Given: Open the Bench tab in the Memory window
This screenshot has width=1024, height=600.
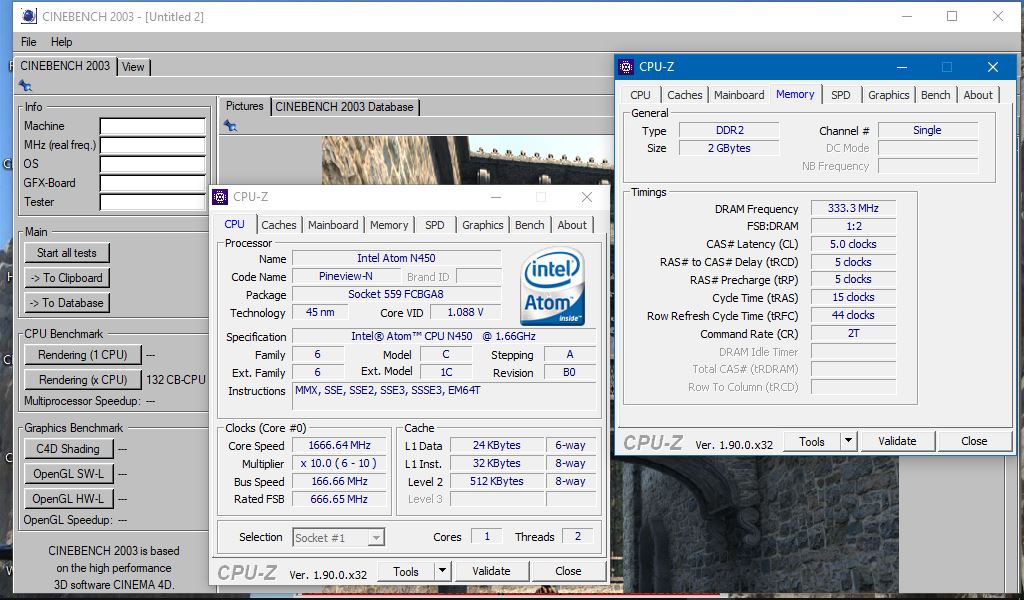Looking at the screenshot, I should coord(935,95).
